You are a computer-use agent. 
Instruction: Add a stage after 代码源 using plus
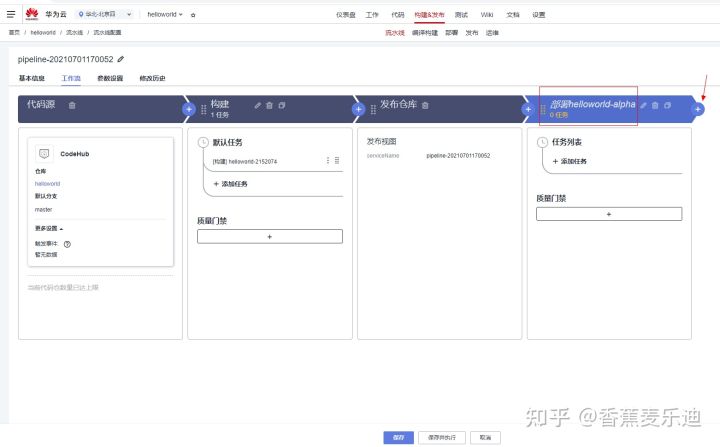(x=189, y=109)
